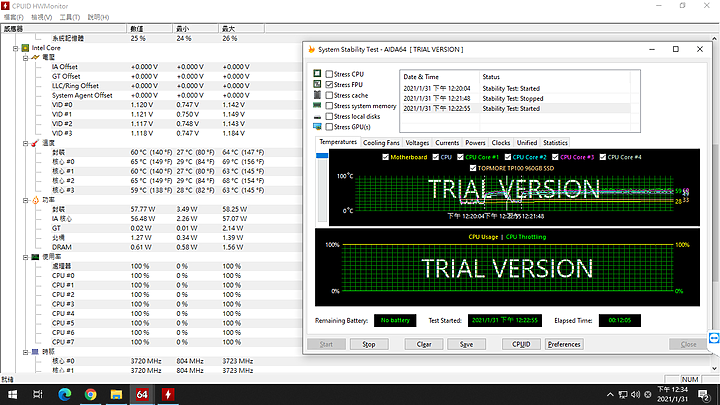720x405 pixels.
Task: Open File Explorer from the taskbar
Action: 116,394
